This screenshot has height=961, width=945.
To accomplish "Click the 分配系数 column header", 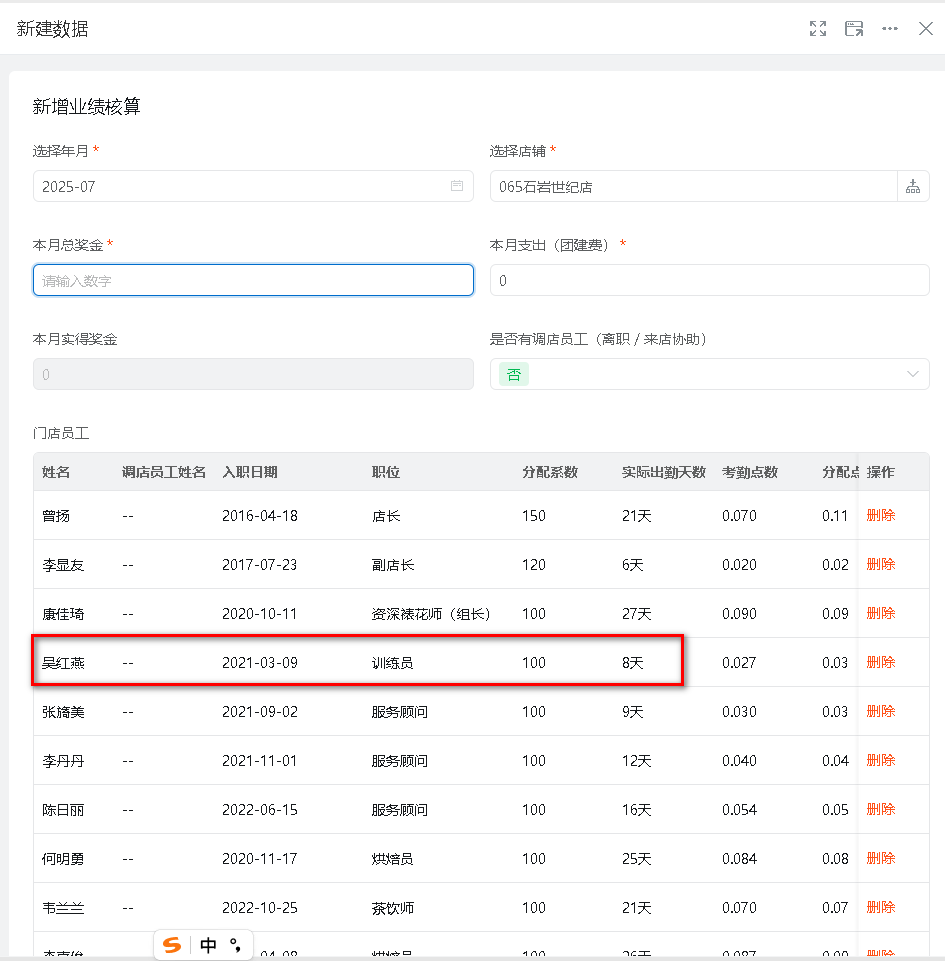I will (x=550, y=472).
